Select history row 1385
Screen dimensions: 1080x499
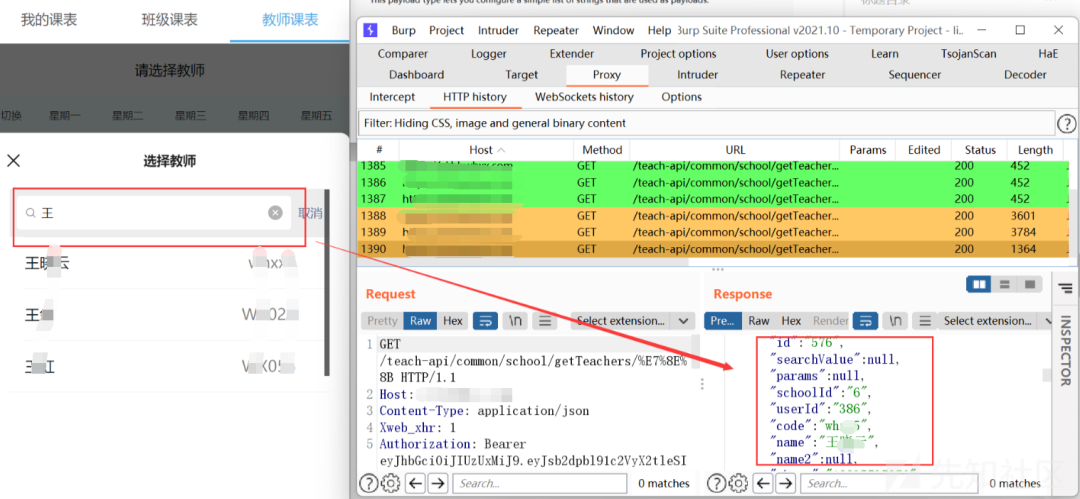click(712, 166)
